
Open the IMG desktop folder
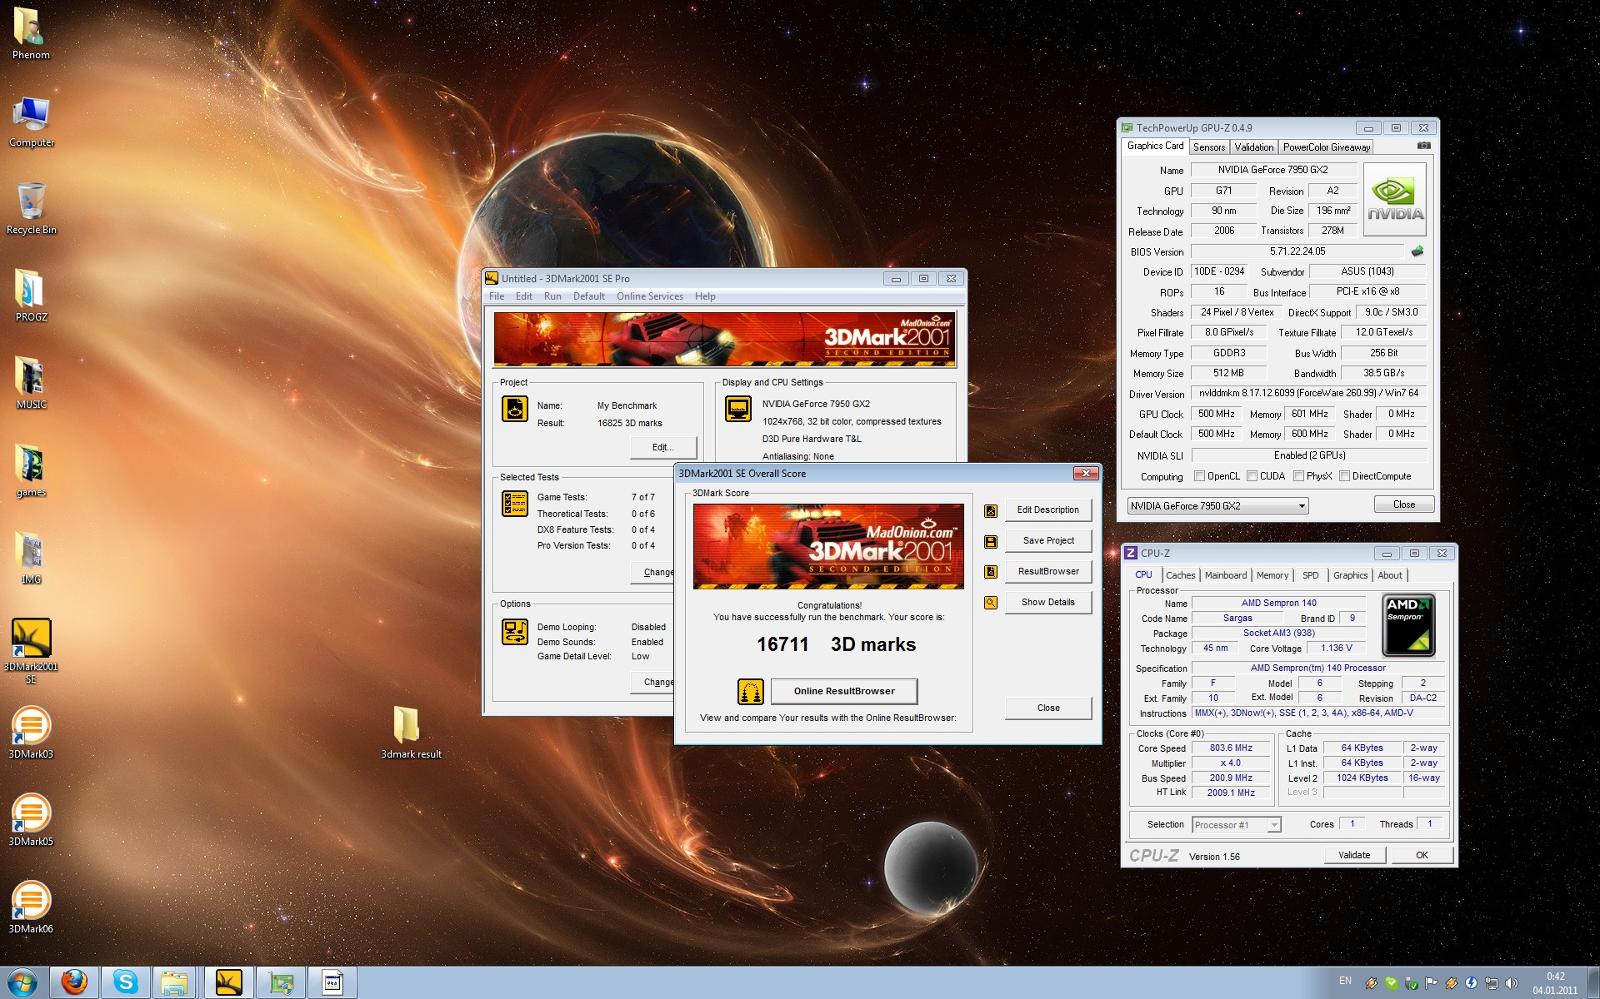point(31,558)
